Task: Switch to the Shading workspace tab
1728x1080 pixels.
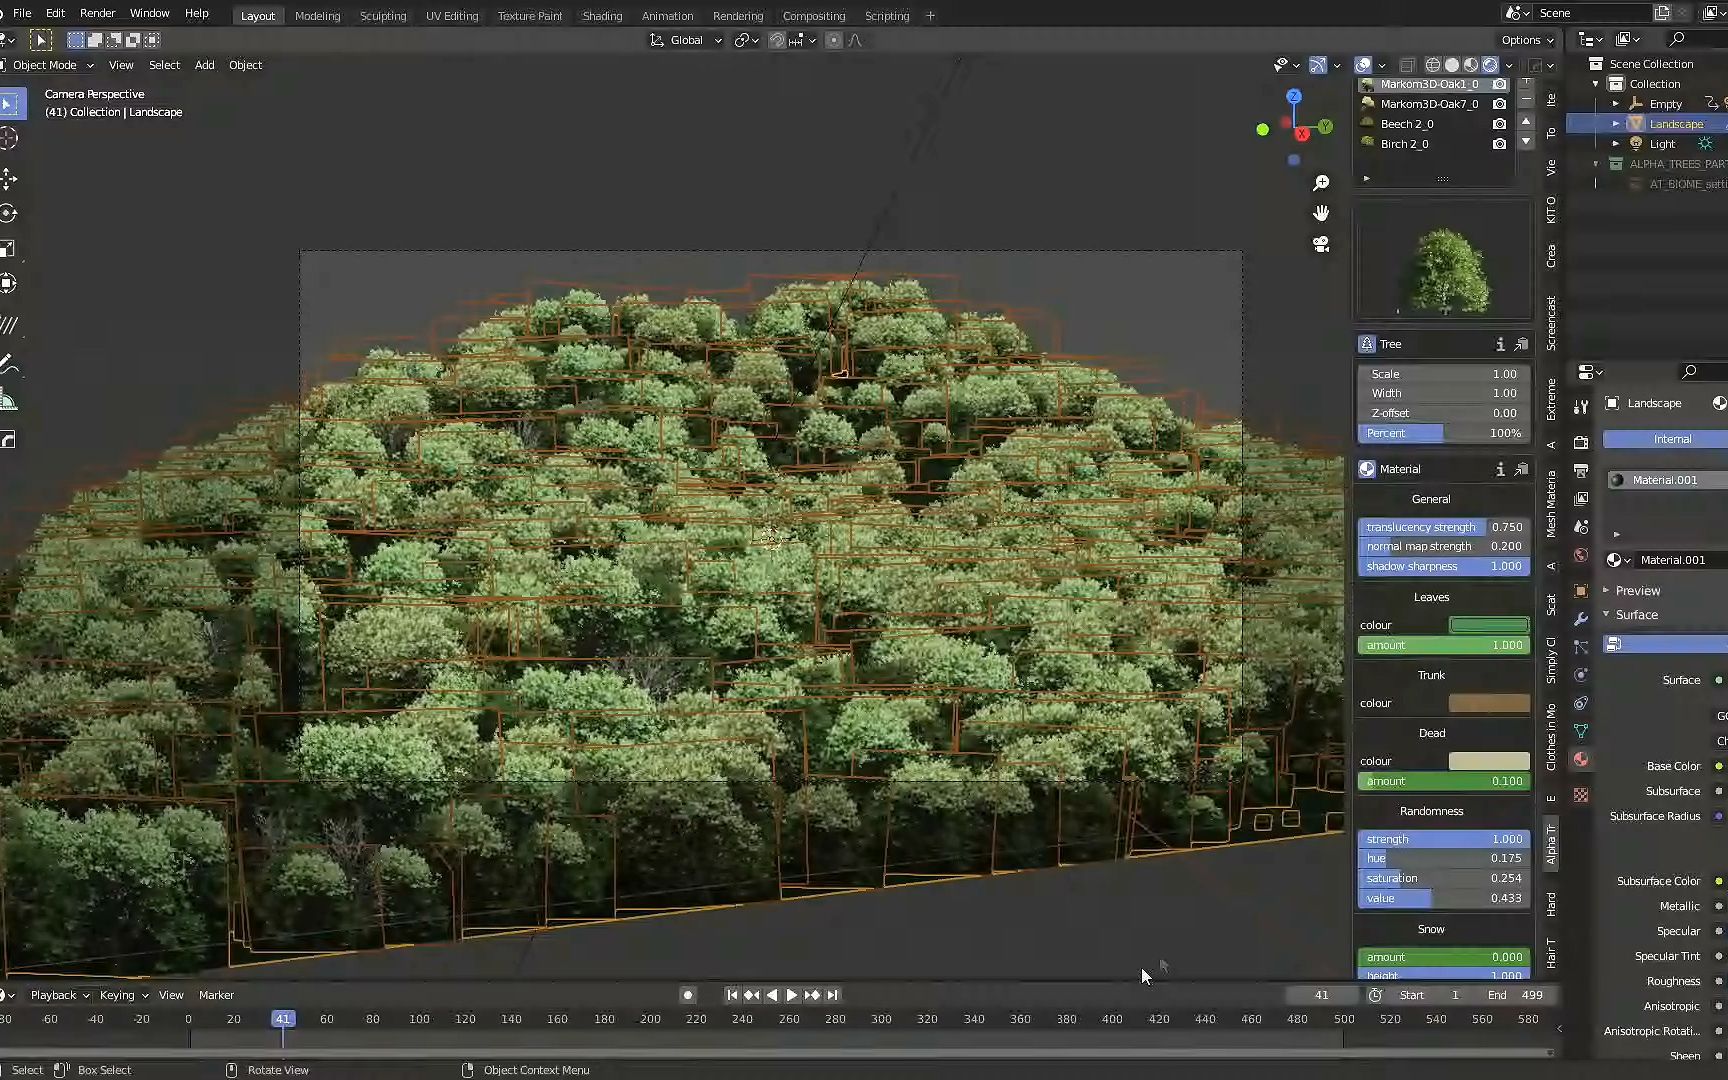Action: click(602, 16)
